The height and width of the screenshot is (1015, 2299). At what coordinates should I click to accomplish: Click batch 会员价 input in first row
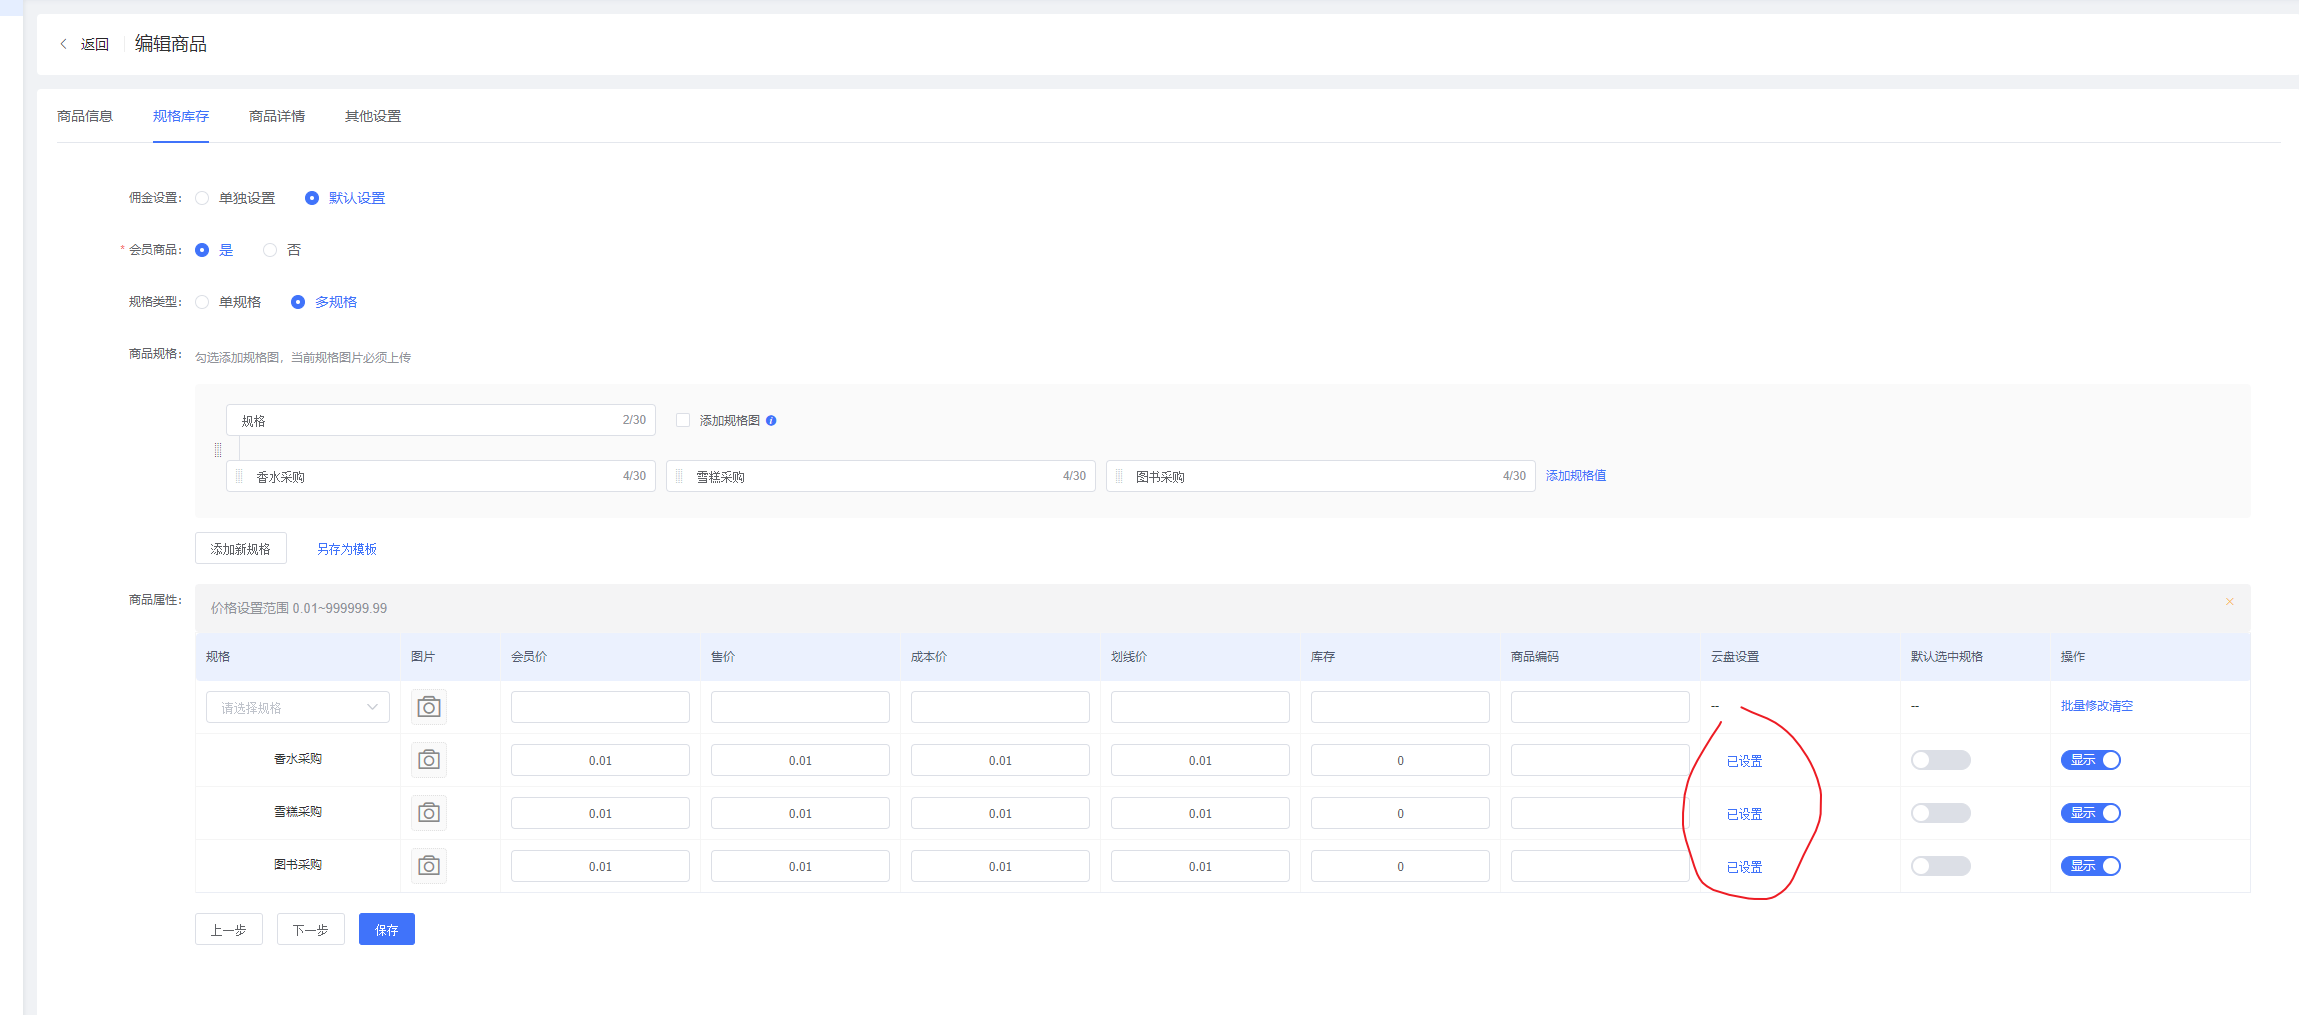tap(600, 707)
